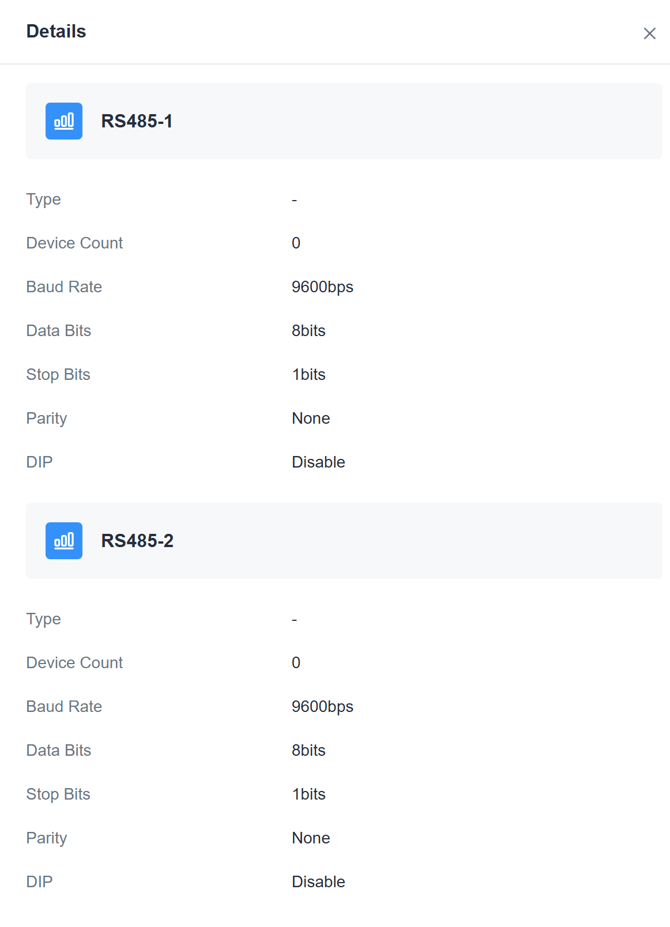Click the RS485-2 Type label

(43, 619)
